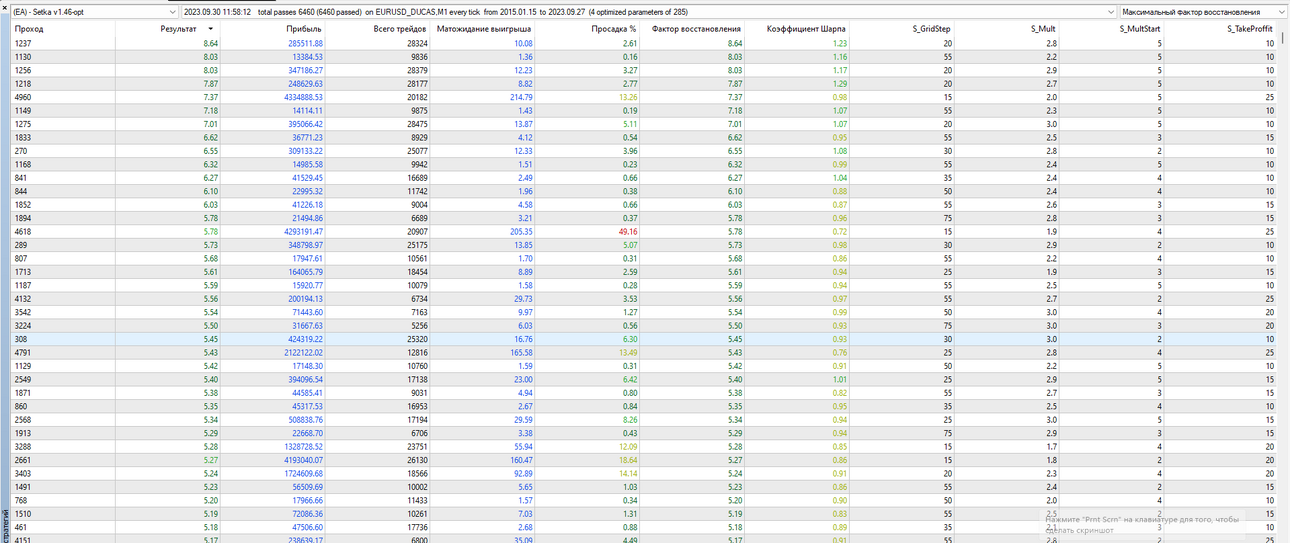
Task: Select the highlighted pass number 308
Action: point(21,338)
